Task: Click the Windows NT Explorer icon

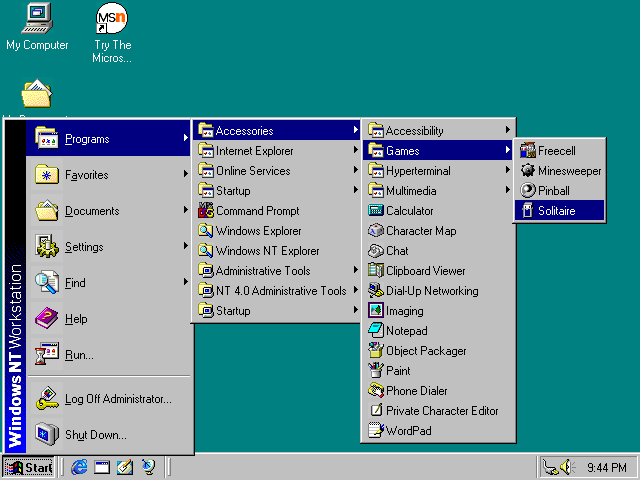Action: [x=206, y=251]
